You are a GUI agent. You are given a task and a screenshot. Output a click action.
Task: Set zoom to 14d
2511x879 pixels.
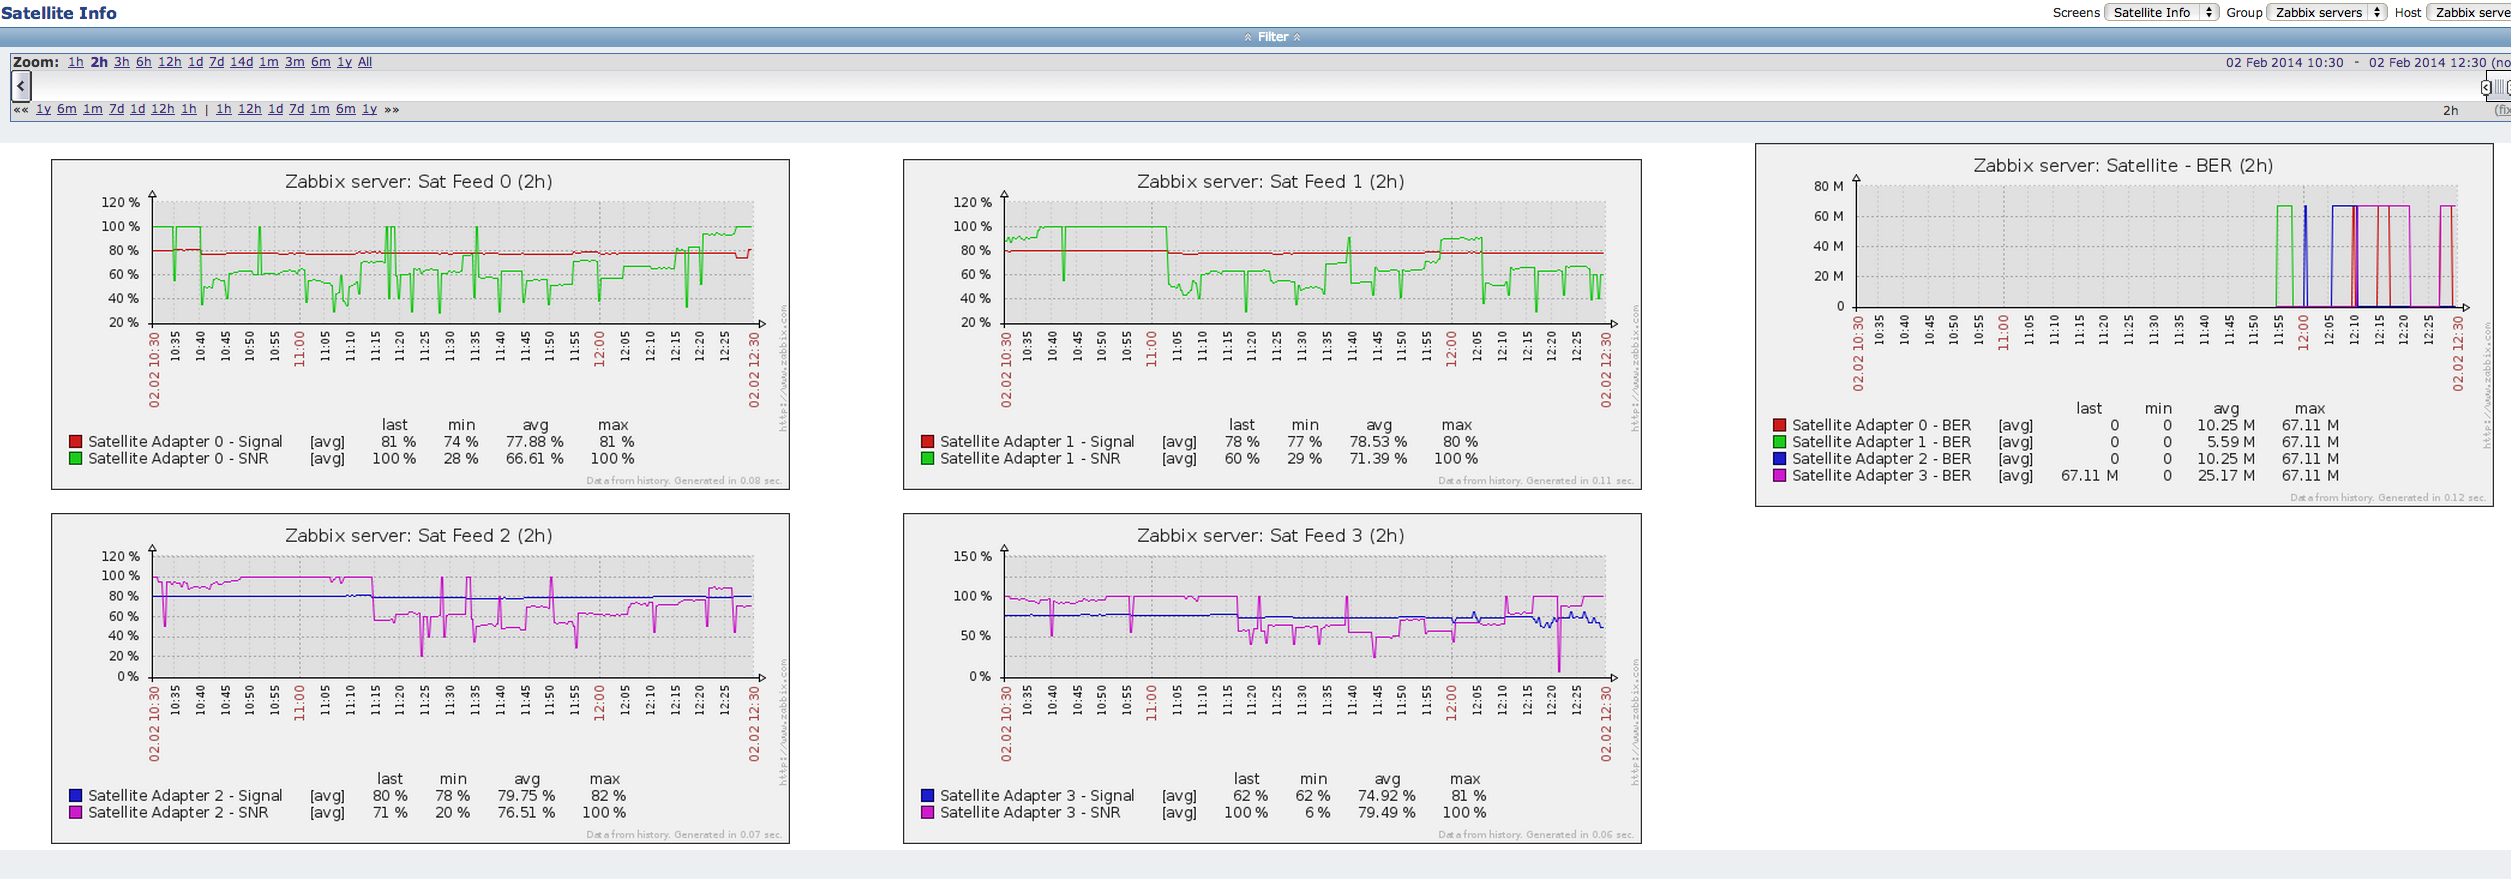[242, 62]
